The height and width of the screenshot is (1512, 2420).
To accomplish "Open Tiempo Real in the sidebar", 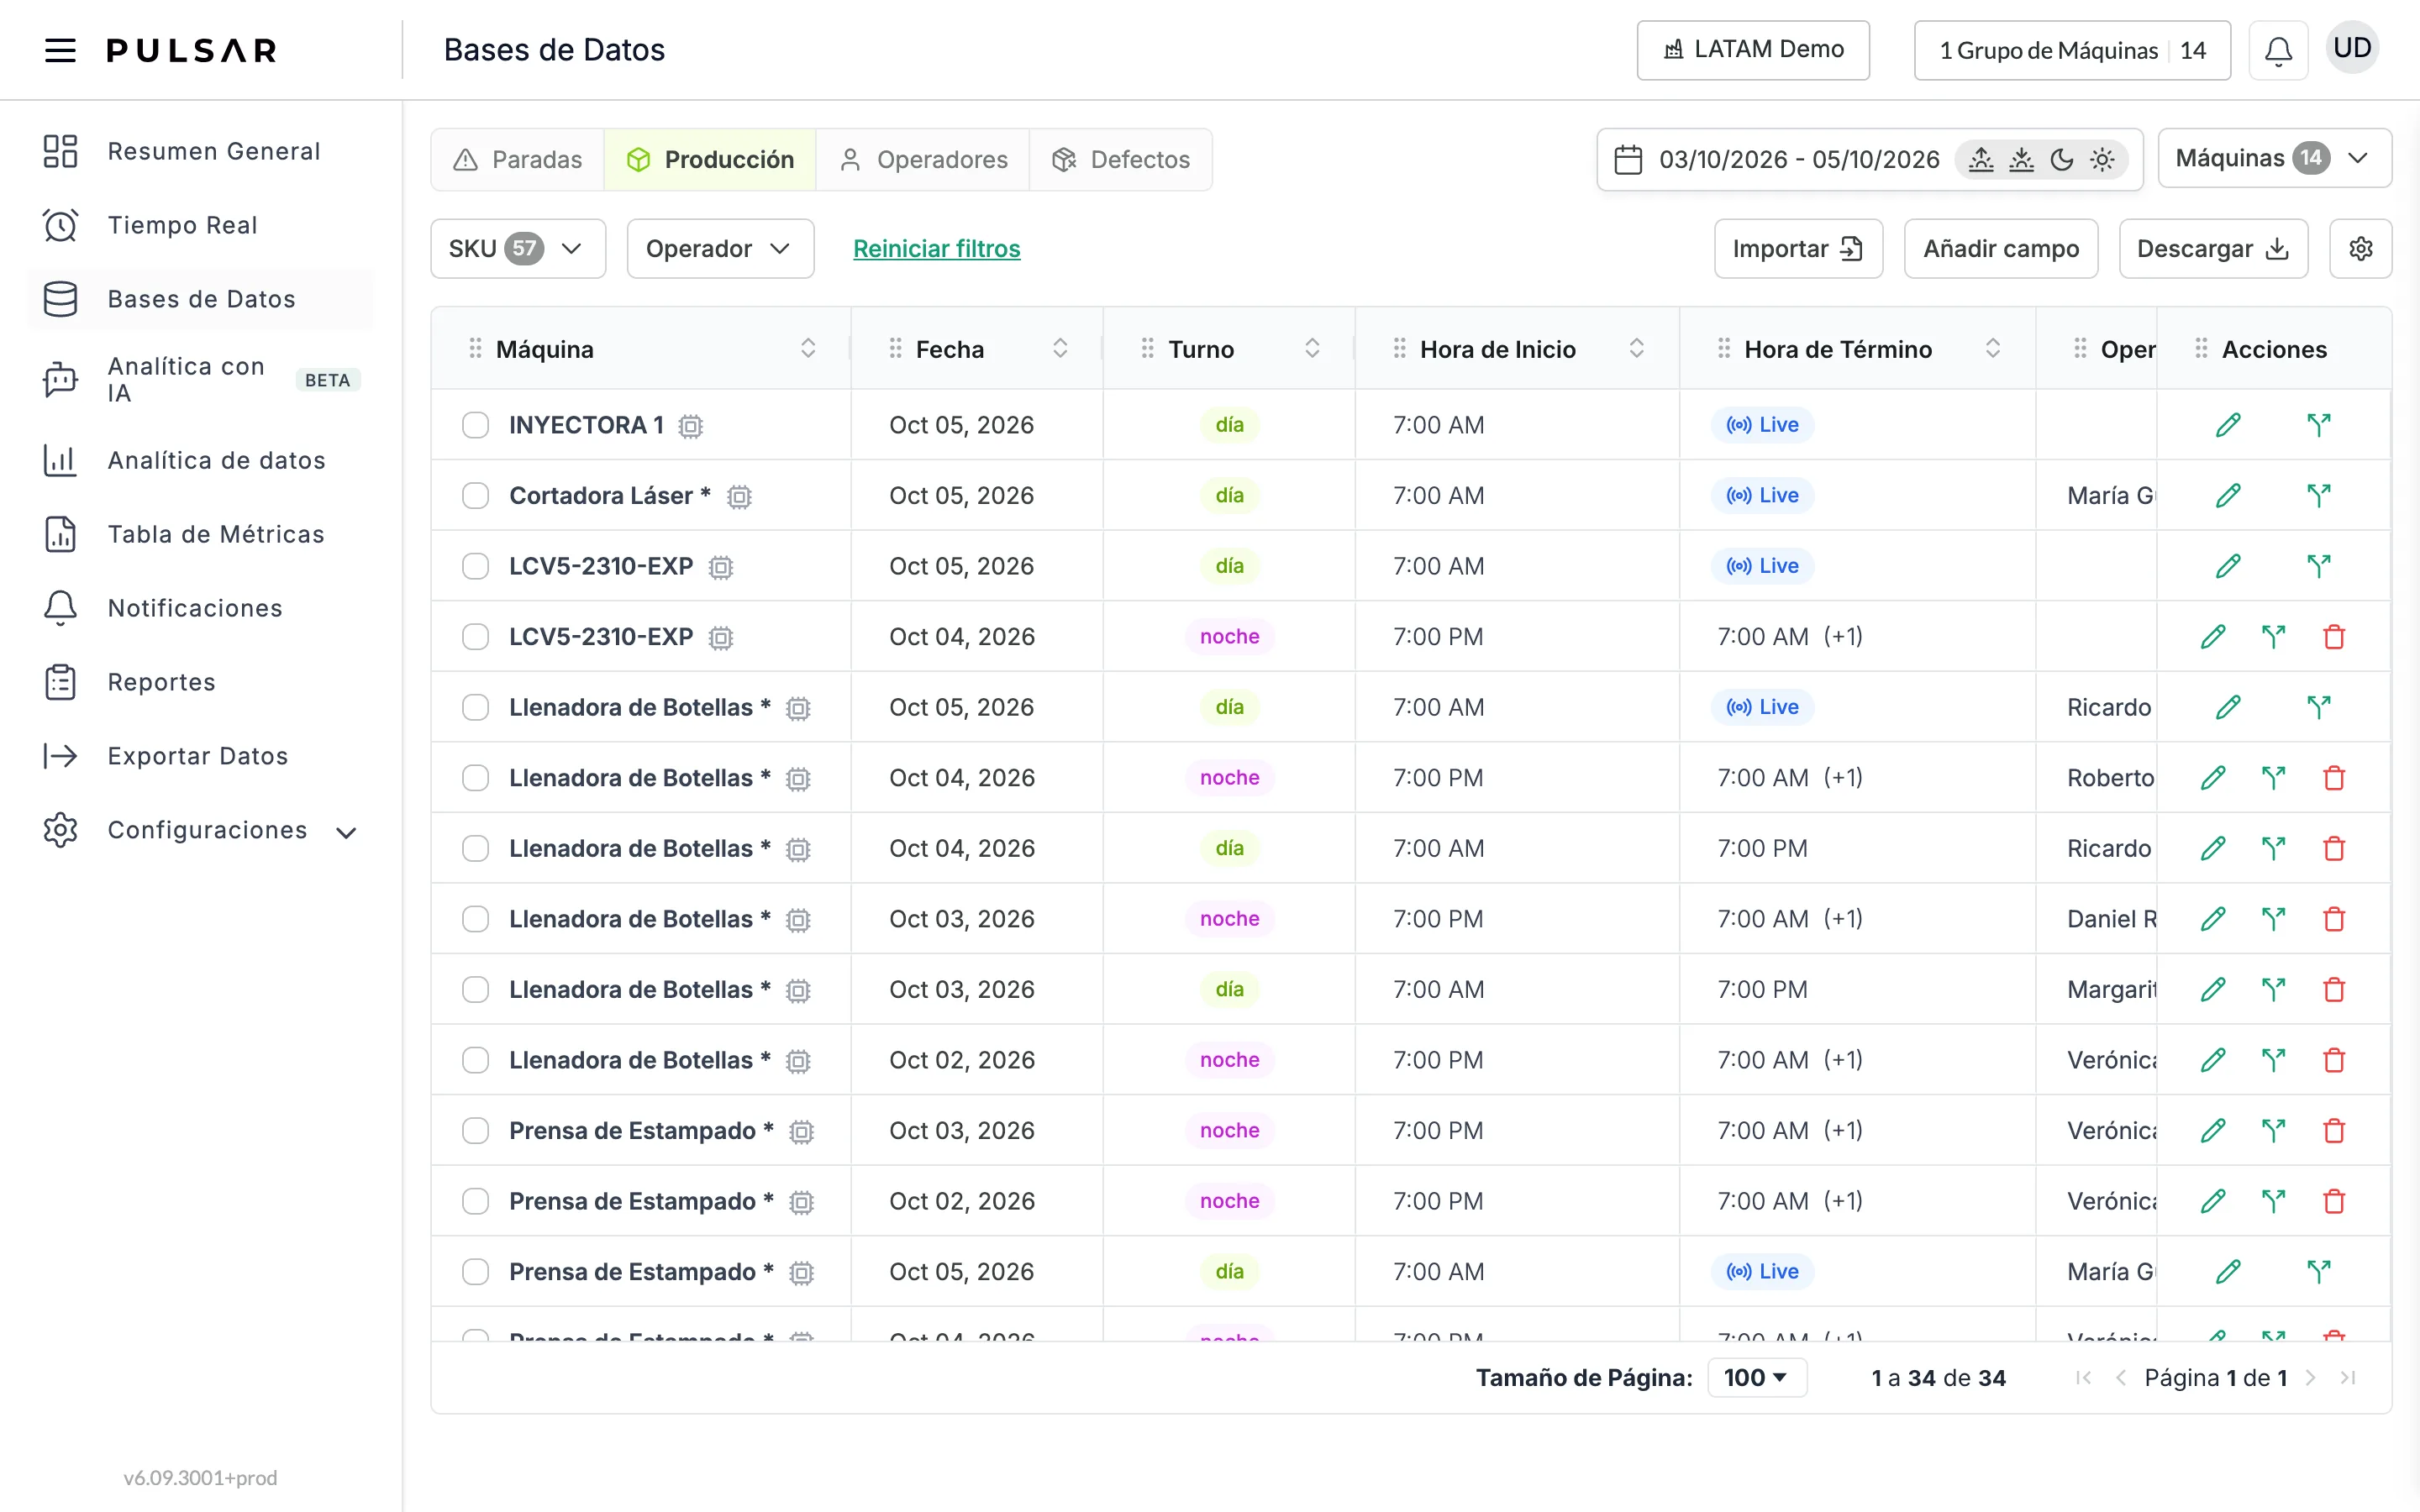I will coord(200,225).
